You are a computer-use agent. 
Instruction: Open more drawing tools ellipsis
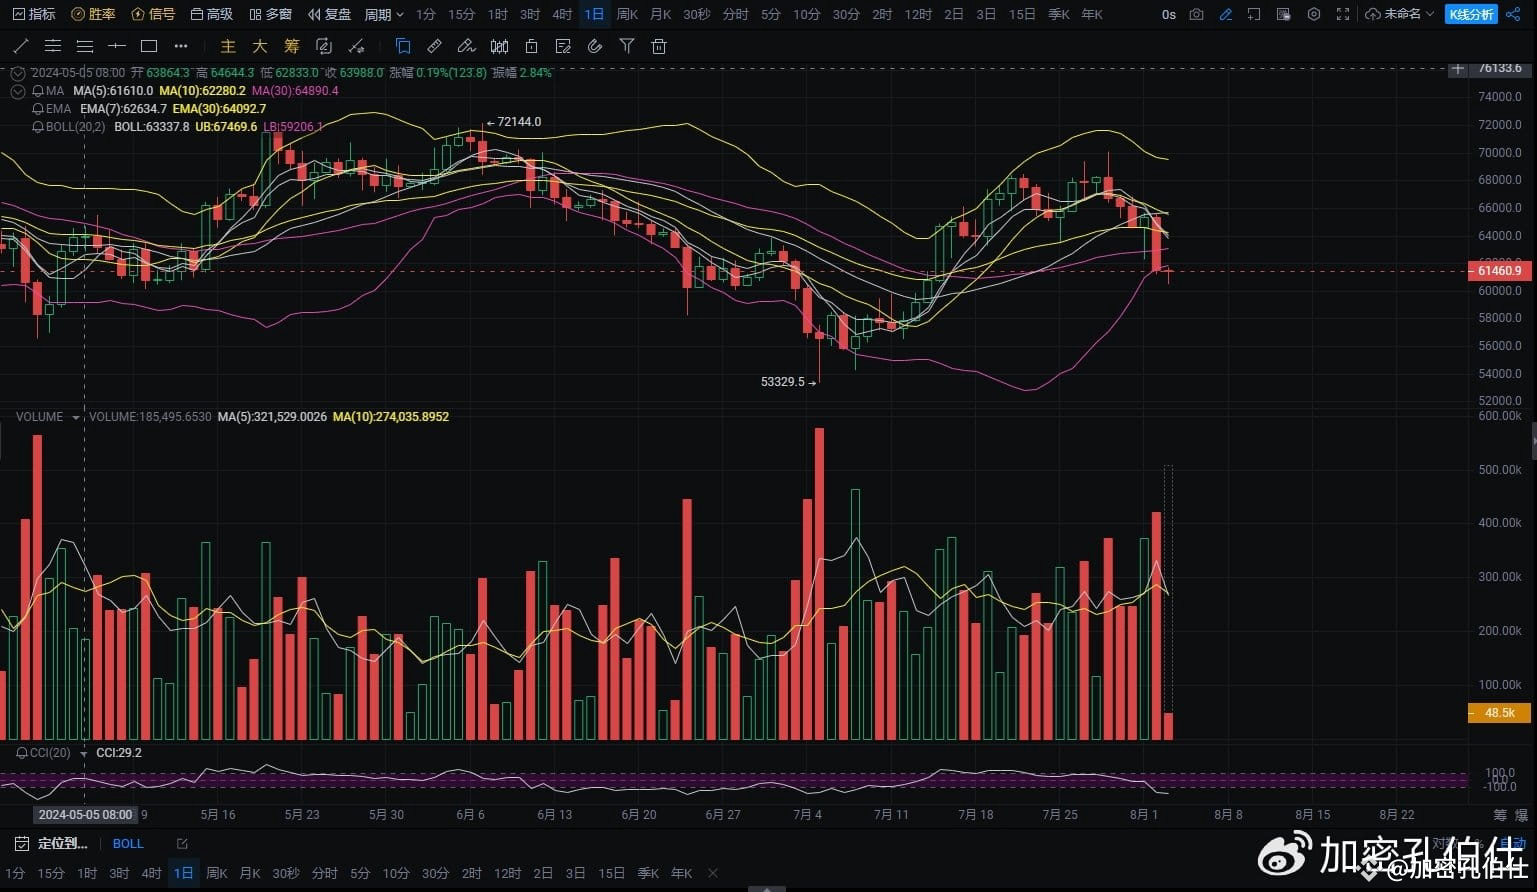[x=181, y=46]
